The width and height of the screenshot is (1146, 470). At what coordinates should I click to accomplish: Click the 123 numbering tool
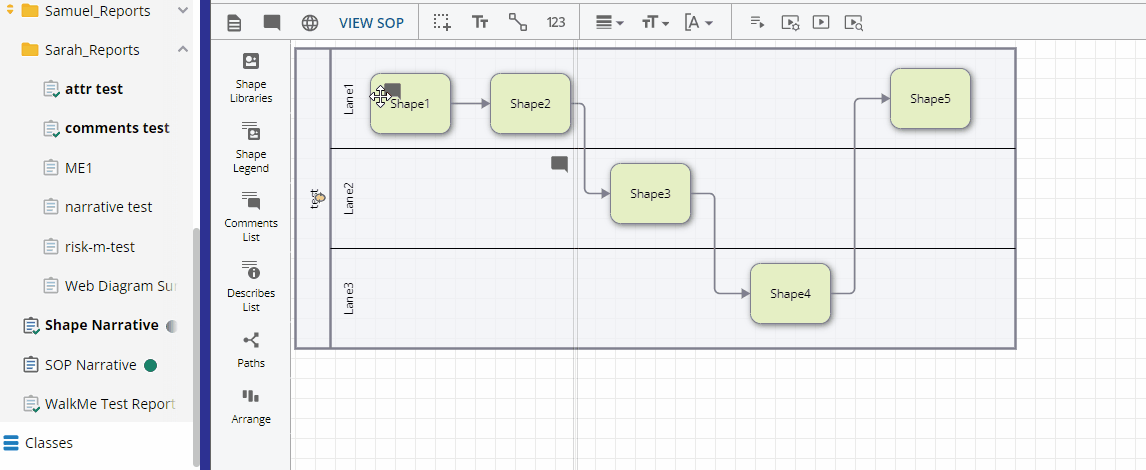point(556,22)
